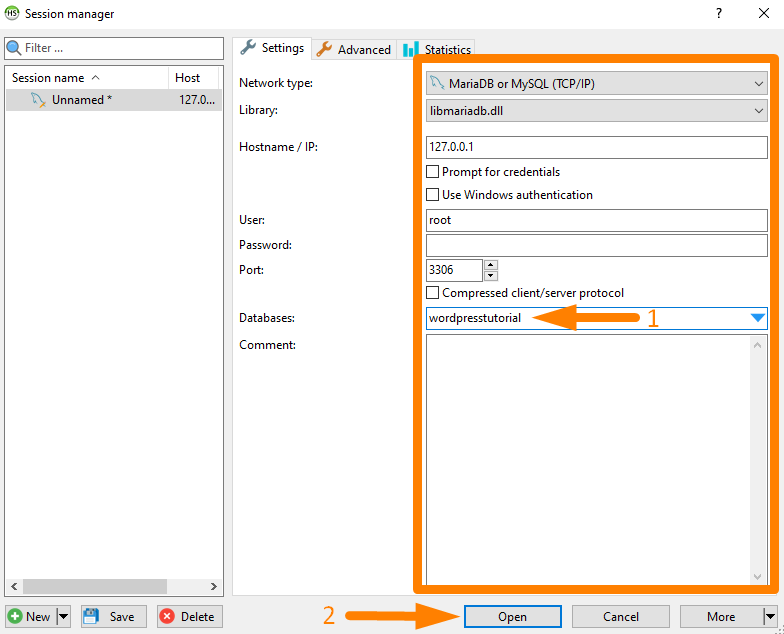This screenshot has height=634, width=784.
Task: Click the Hostname / IP field
Action: [596, 148]
